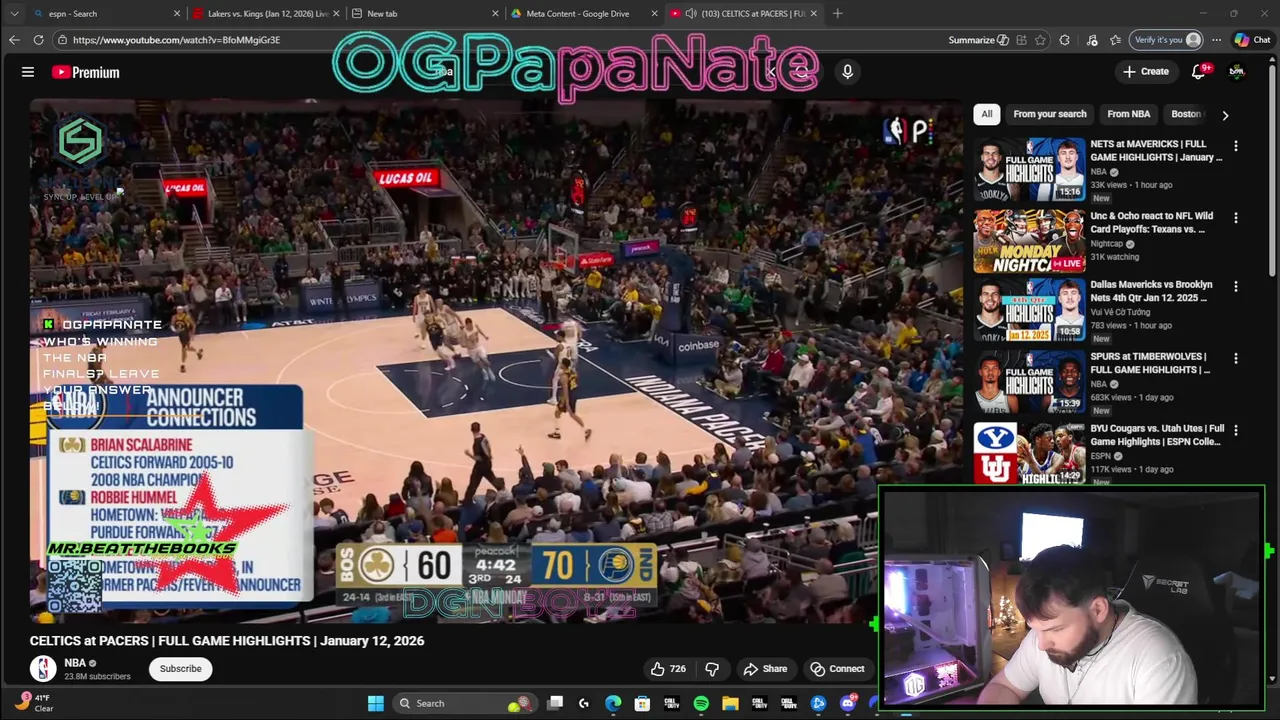Play Nets at Mavericks highlights thumbnail
The image size is (1280, 720).
click(x=1029, y=169)
